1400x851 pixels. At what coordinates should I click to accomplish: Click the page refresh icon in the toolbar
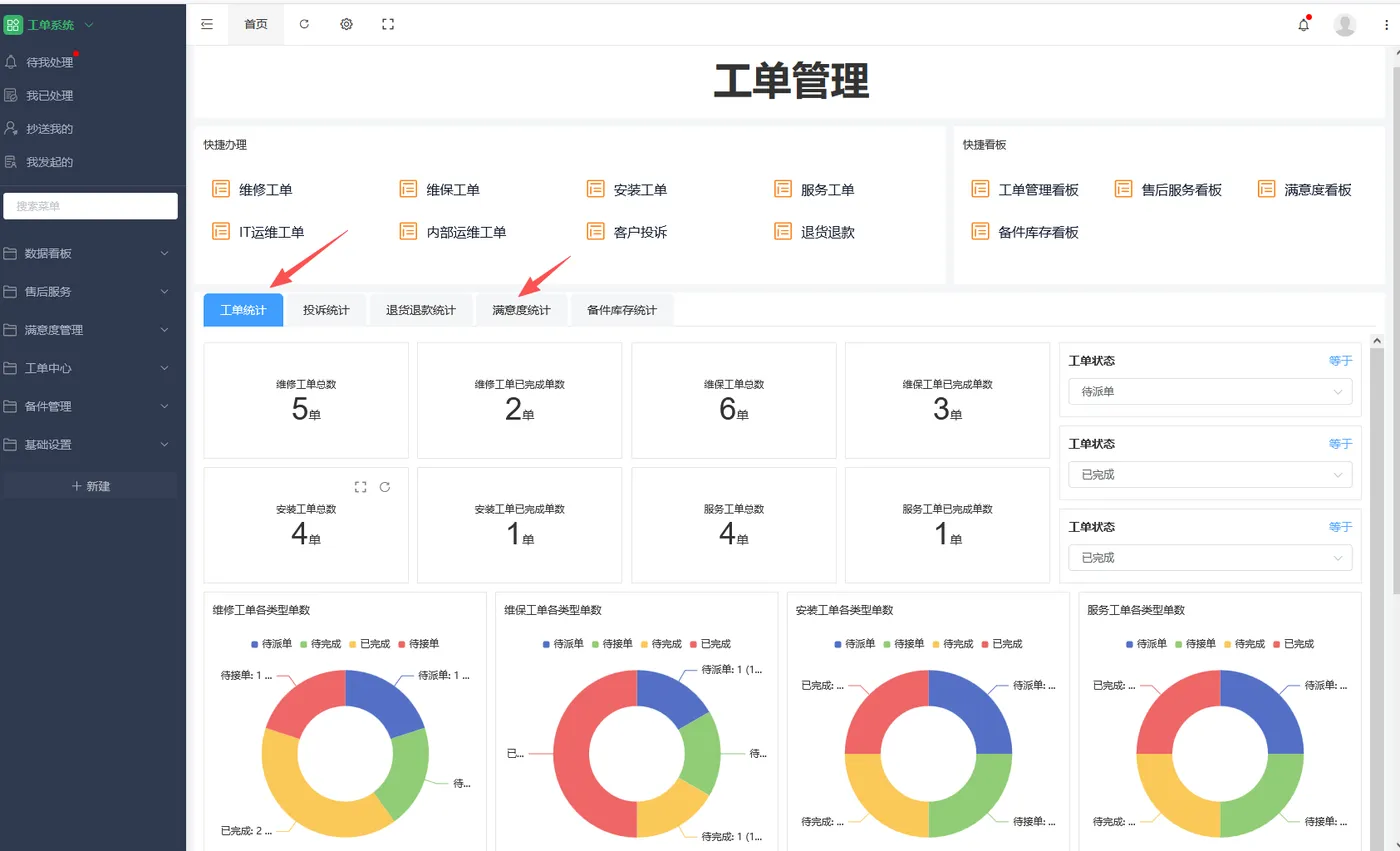(x=304, y=24)
